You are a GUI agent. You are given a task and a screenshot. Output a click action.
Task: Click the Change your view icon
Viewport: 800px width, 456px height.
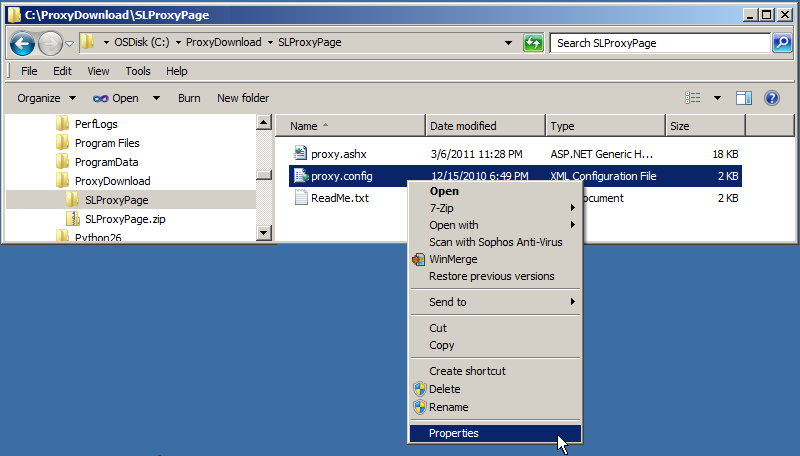coord(692,97)
